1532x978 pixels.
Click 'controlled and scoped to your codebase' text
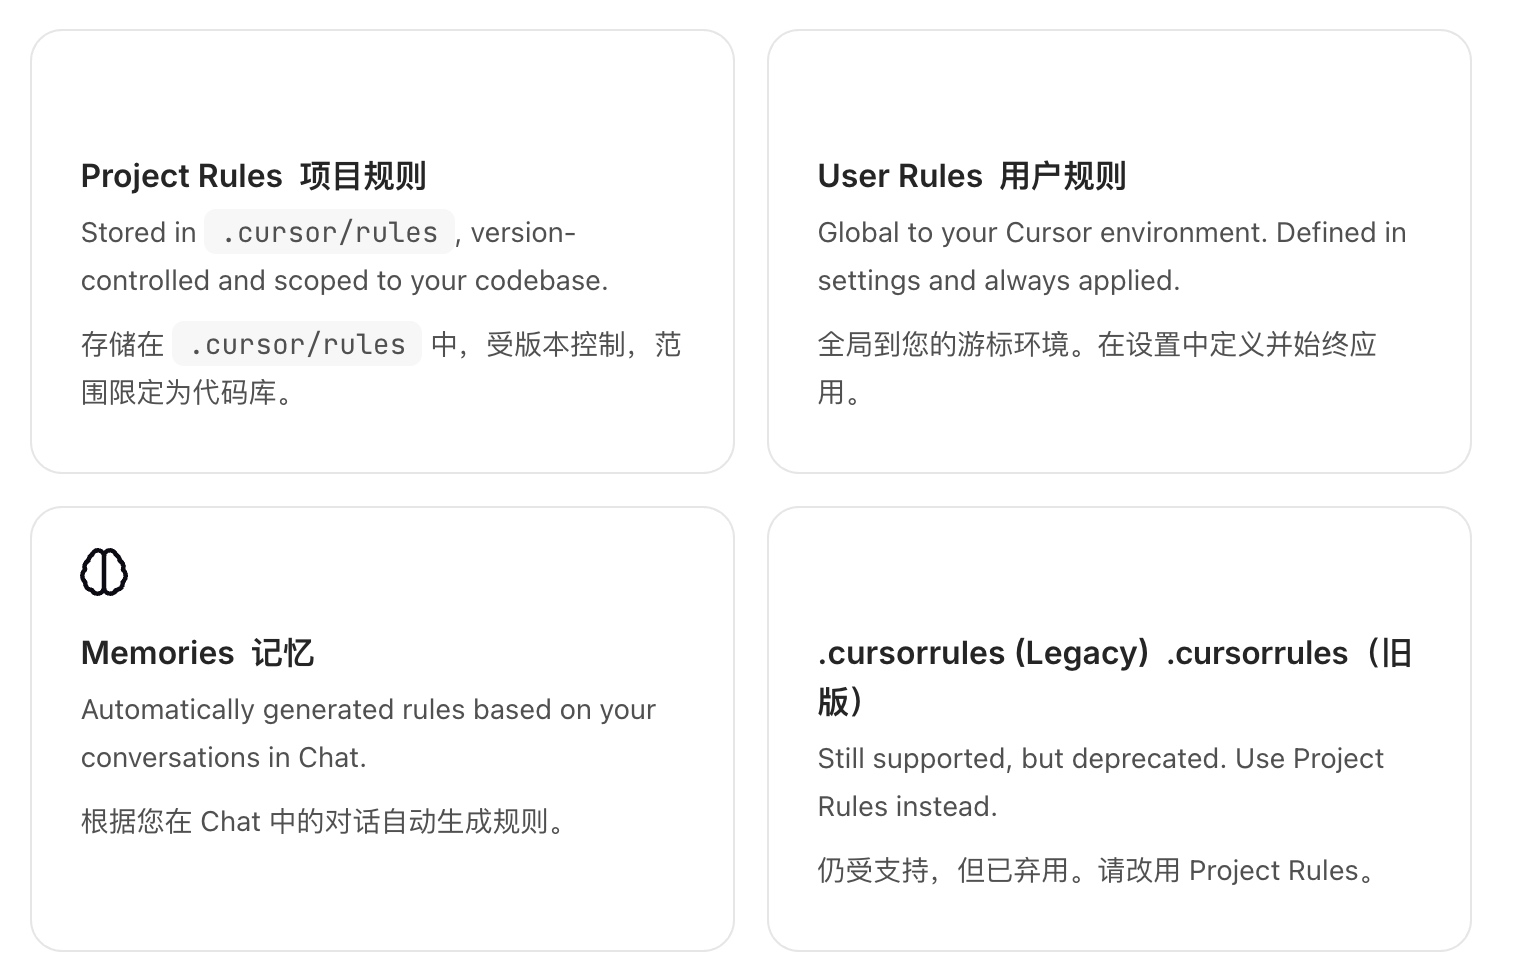pyautogui.click(x=344, y=280)
